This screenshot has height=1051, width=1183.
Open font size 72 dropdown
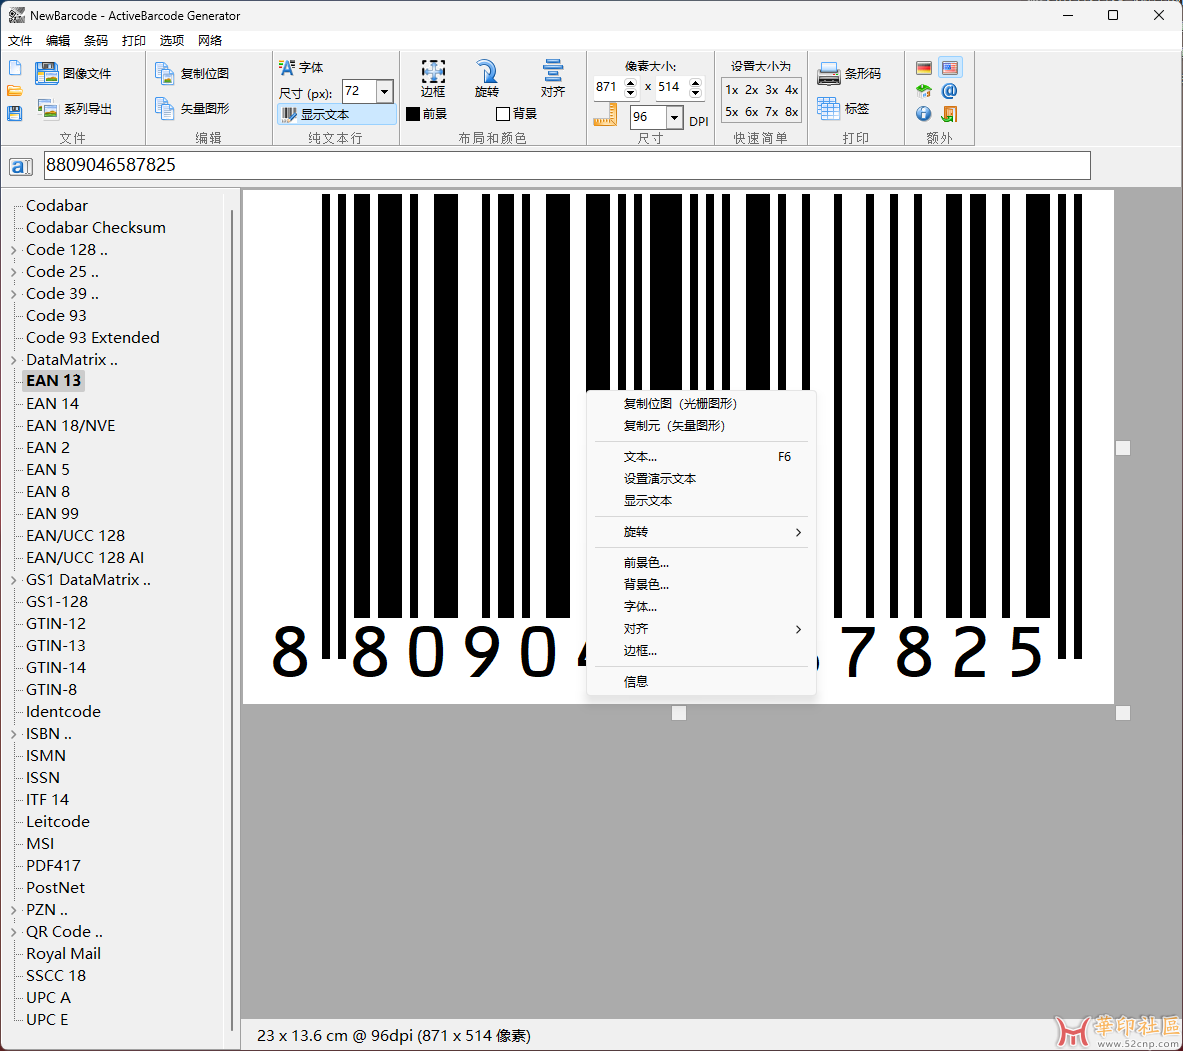(385, 91)
